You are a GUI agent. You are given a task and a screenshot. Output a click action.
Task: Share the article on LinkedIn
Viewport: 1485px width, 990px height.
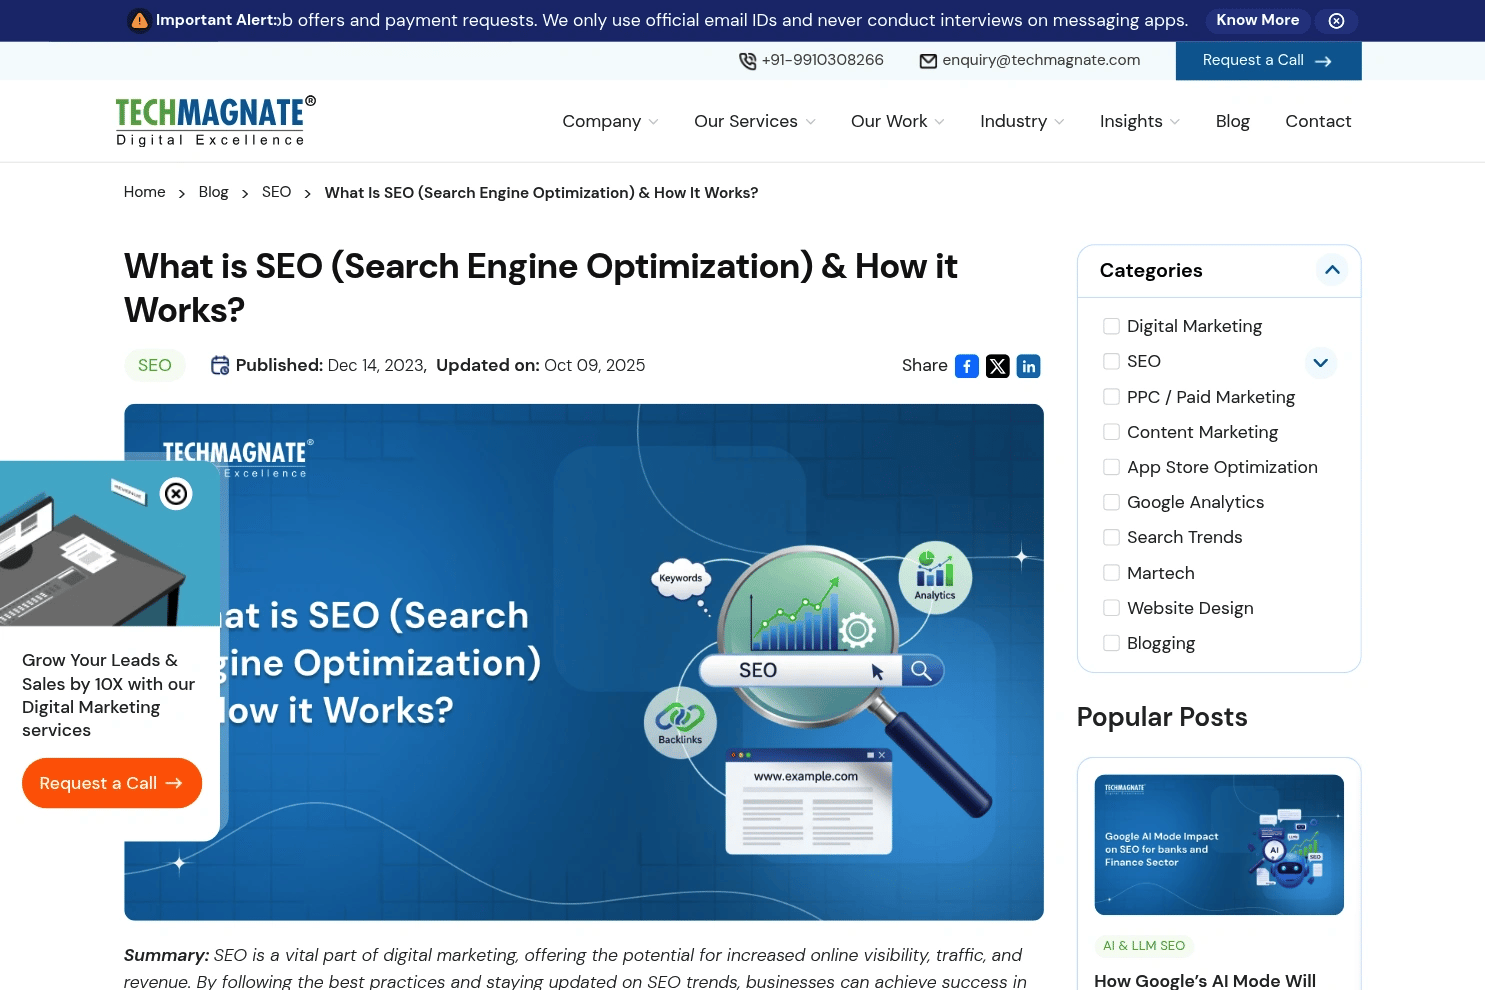point(1028,366)
